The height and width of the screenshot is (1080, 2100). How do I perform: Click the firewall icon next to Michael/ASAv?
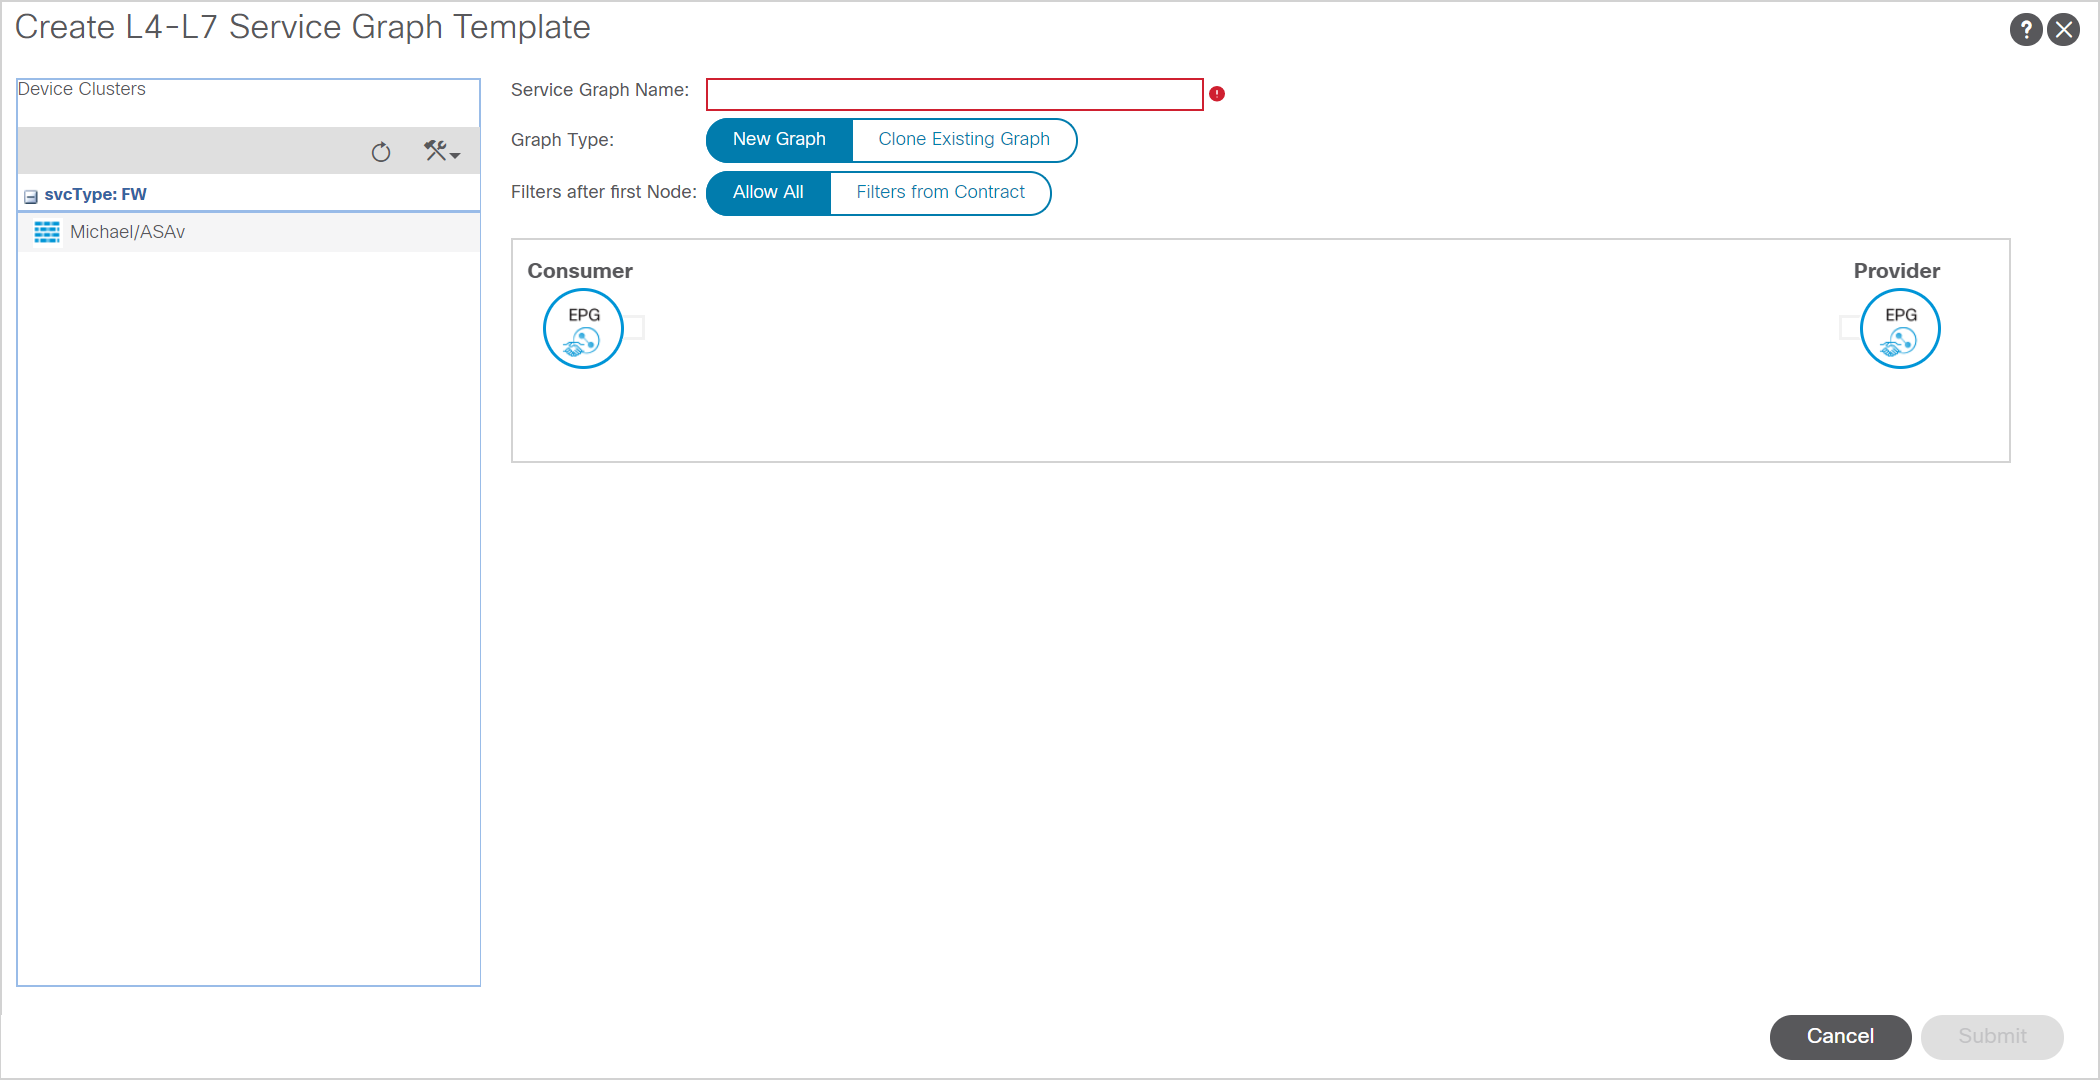point(47,232)
